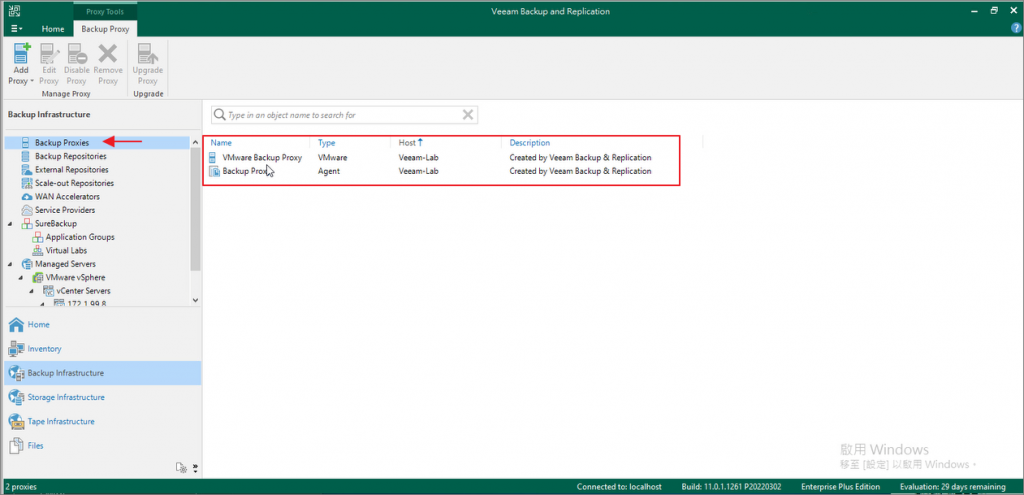Open the Inventory navigation view

[x=102, y=349]
